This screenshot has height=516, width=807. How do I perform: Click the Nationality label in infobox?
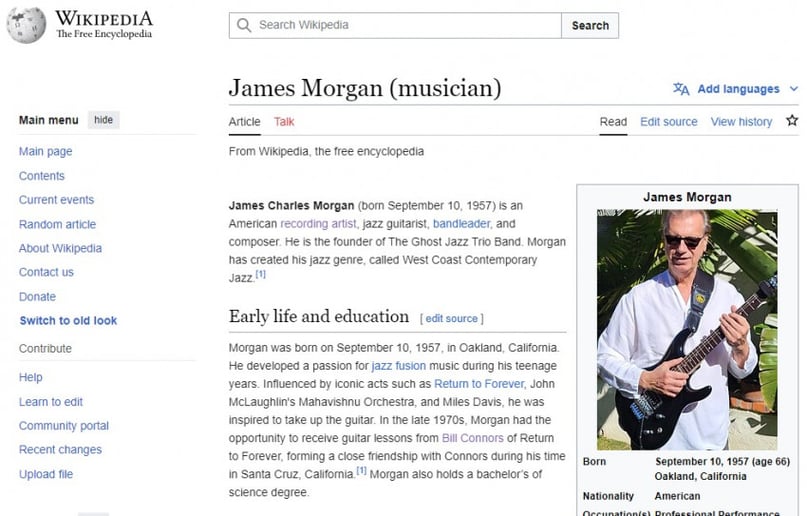(x=608, y=496)
